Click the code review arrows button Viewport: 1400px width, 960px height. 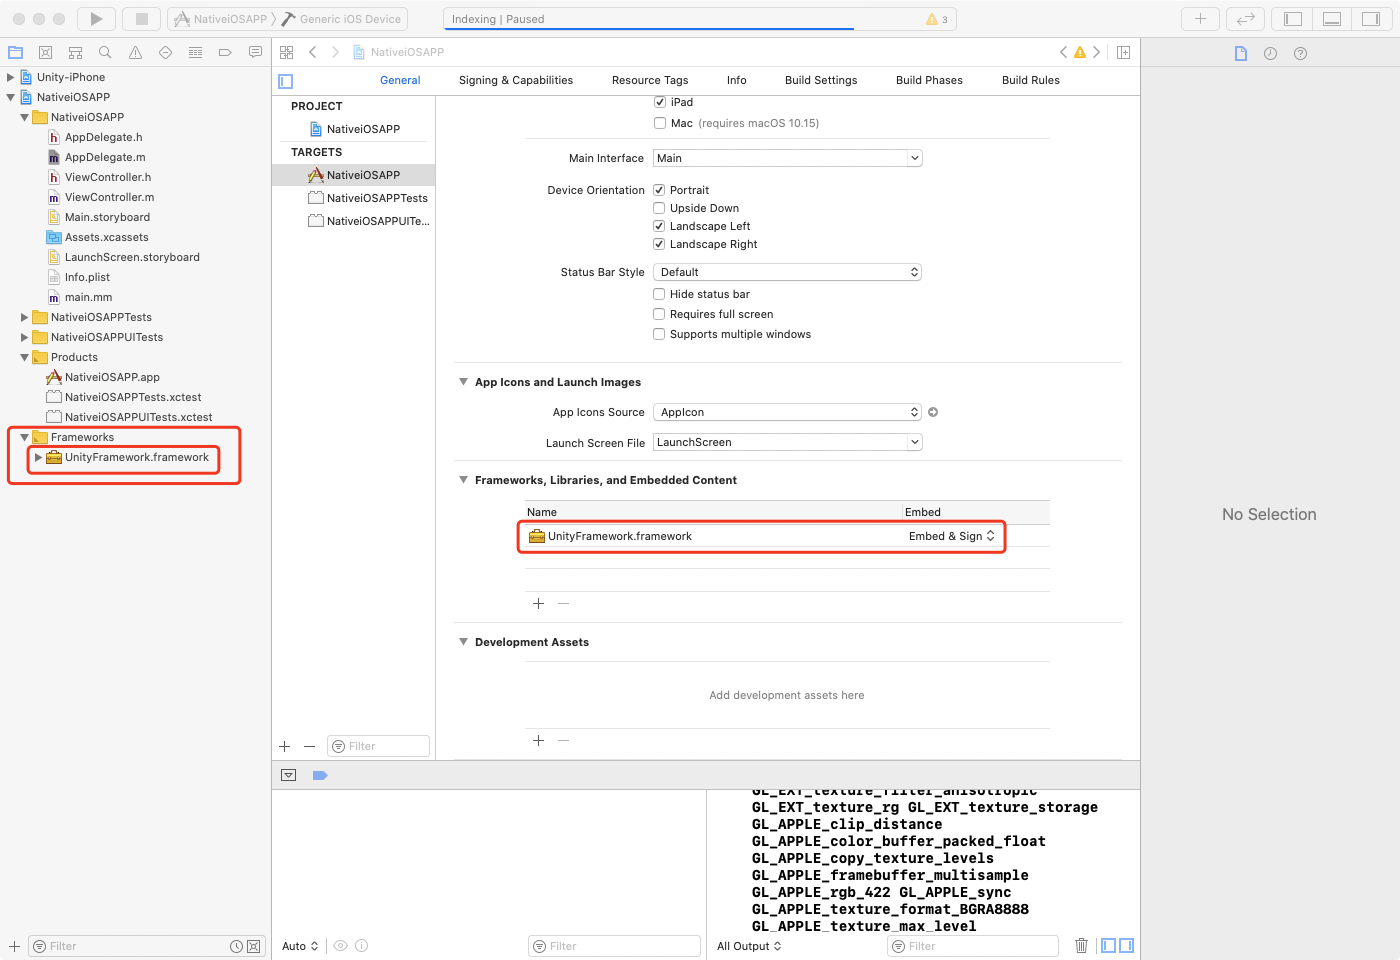click(x=1245, y=19)
